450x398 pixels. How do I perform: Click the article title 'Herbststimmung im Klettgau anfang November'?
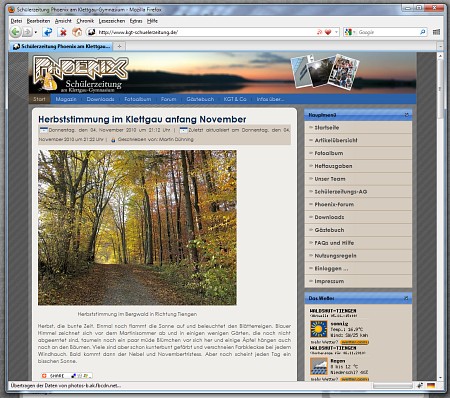pos(142,119)
